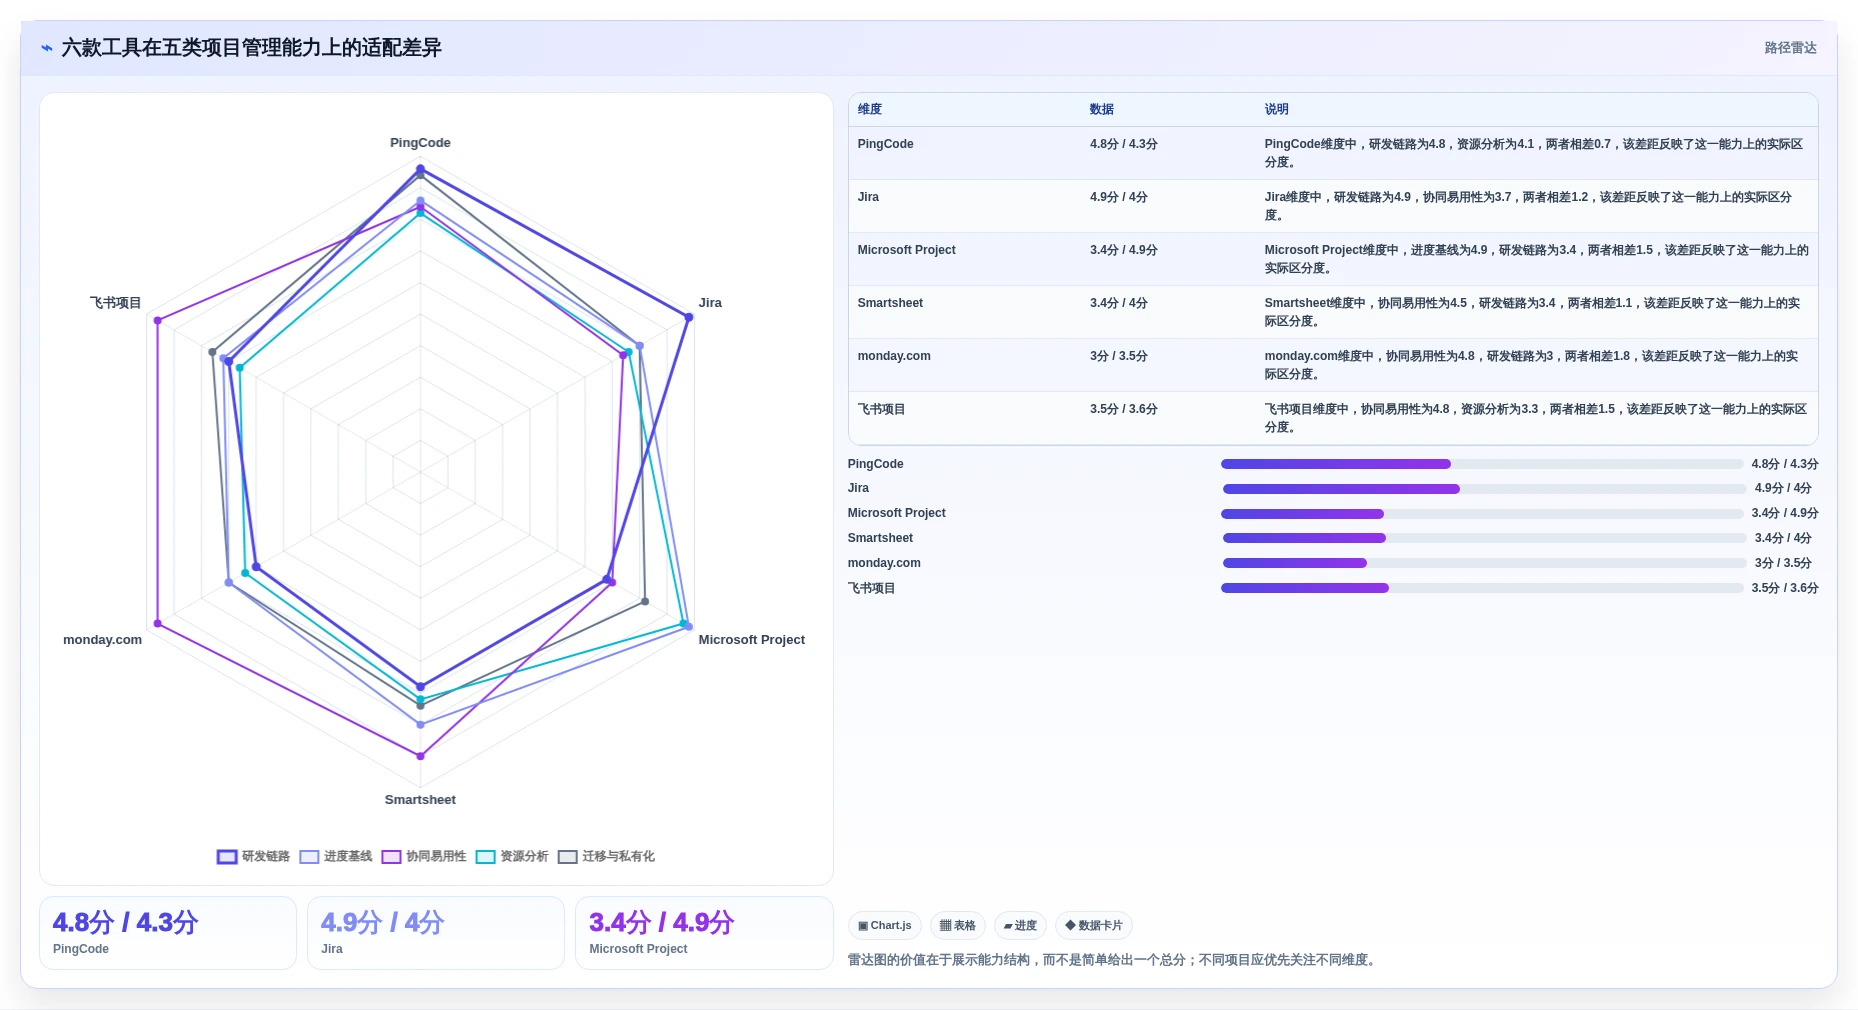The width and height of the screenshot is (1858, 1010).
Task: Select the 数据卡片 chip
Action: pyautogui.click(x=1094, y=926)
